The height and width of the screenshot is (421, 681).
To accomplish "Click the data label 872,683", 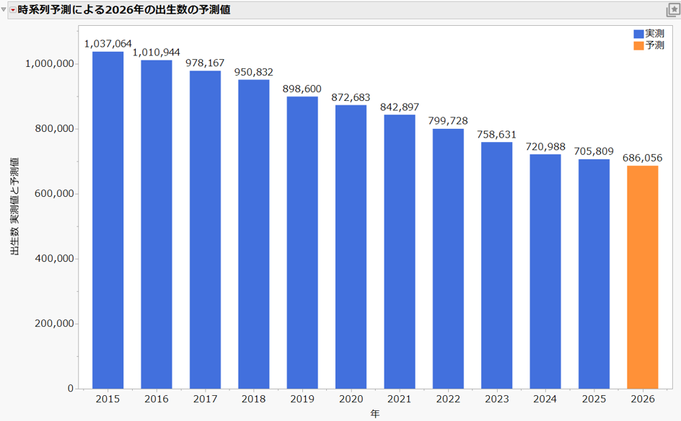I will pyautogui.click(x=351, y=97).
